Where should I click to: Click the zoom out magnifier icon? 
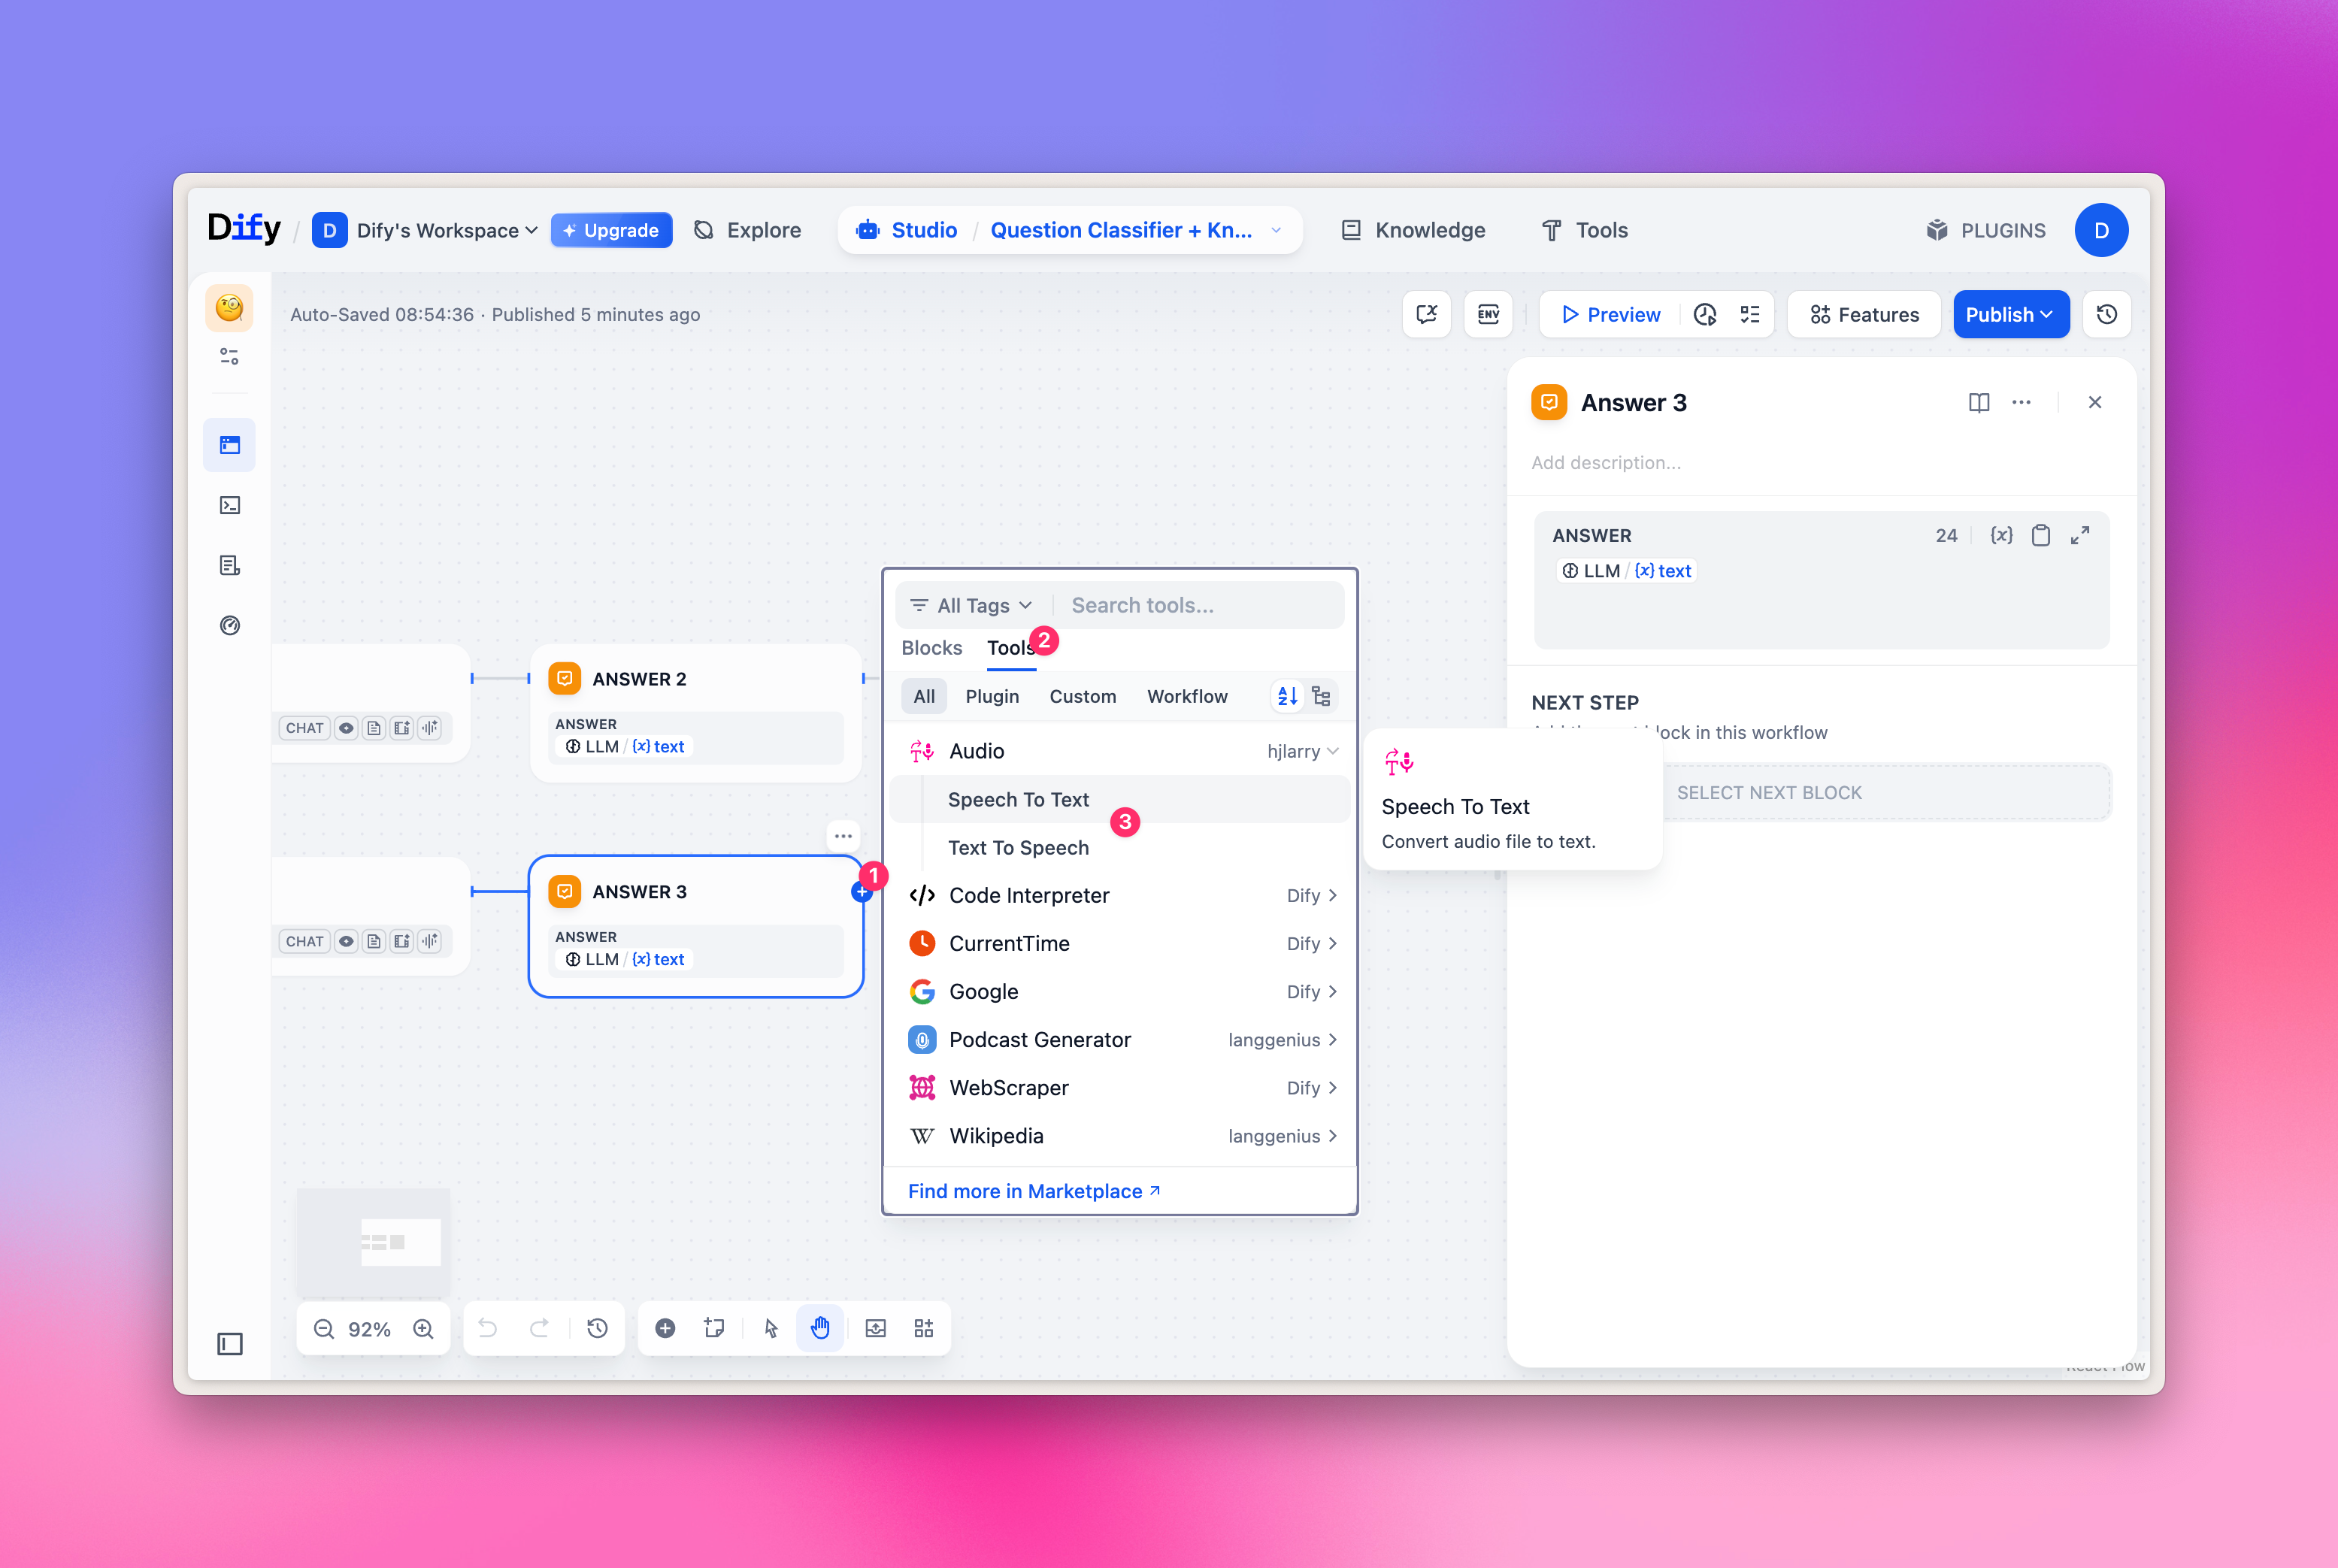coord(323,1329)
